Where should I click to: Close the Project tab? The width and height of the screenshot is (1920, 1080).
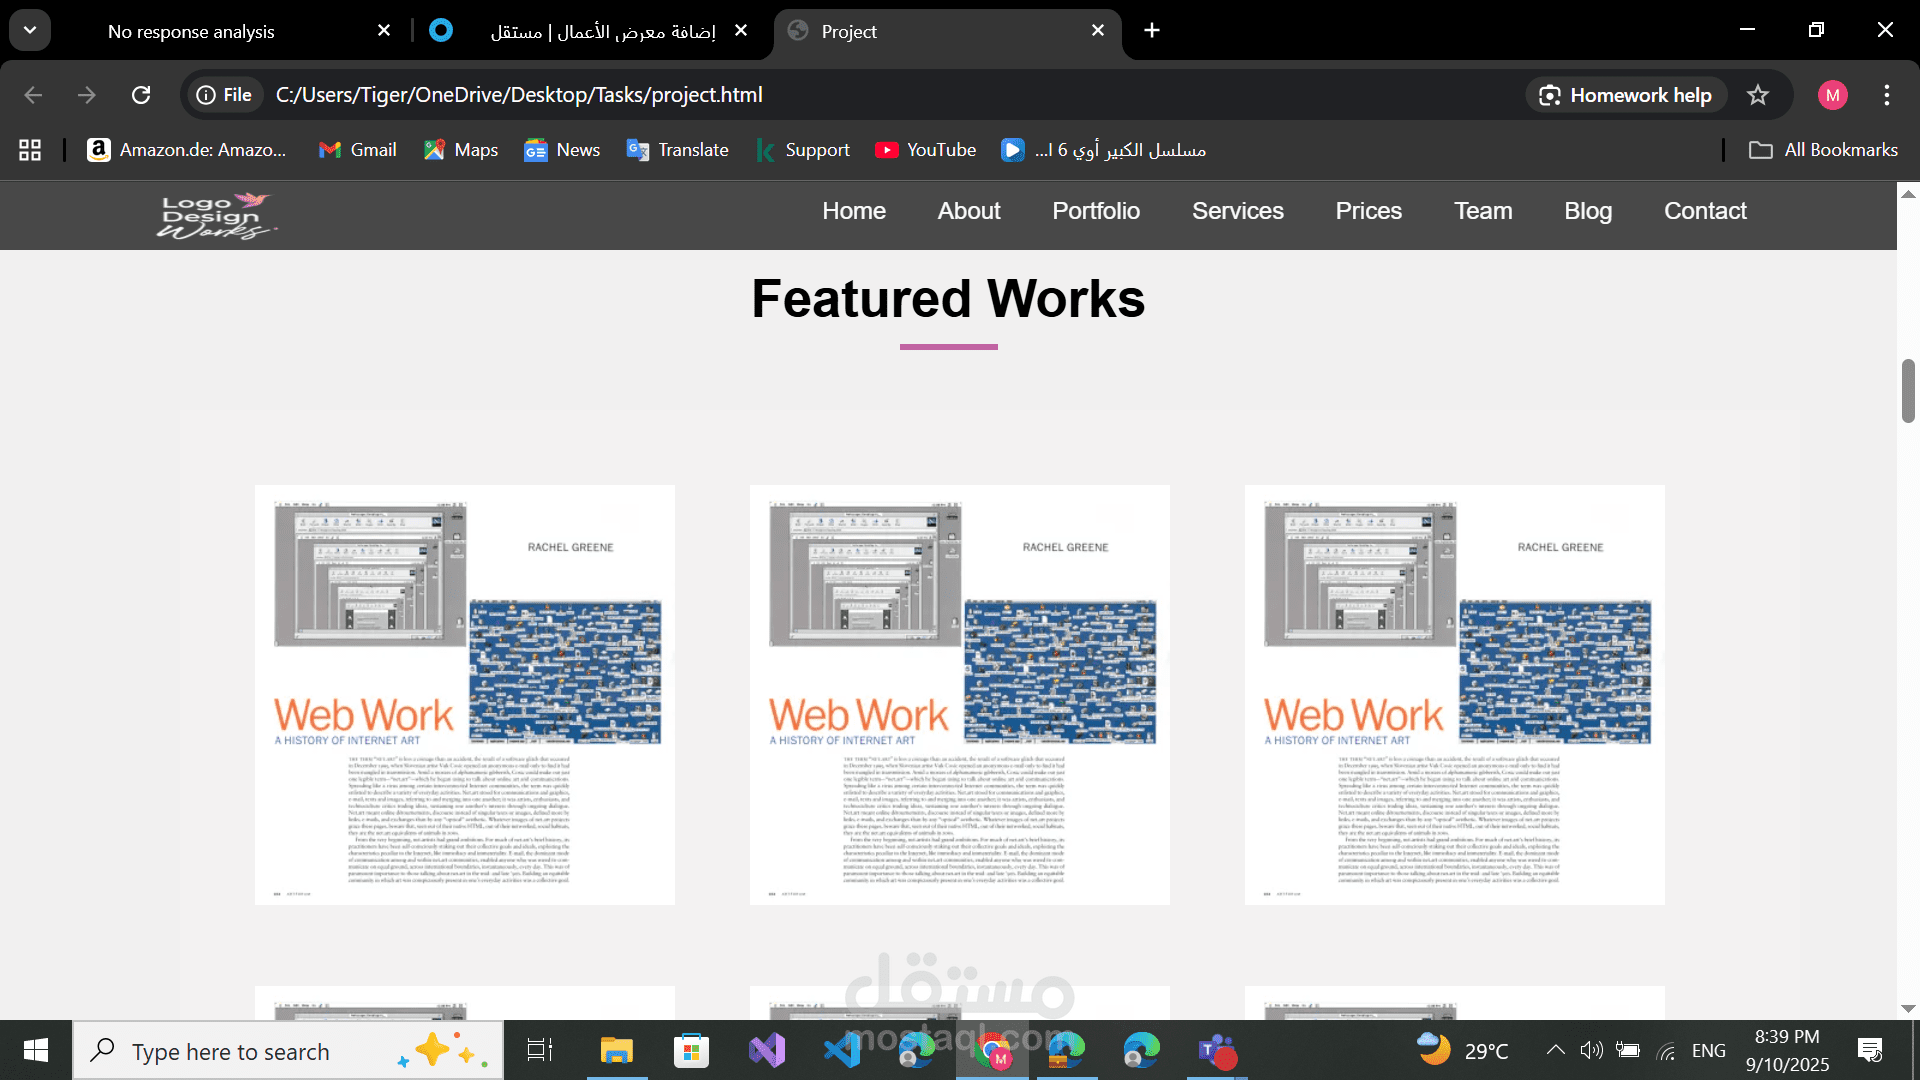1098,31
